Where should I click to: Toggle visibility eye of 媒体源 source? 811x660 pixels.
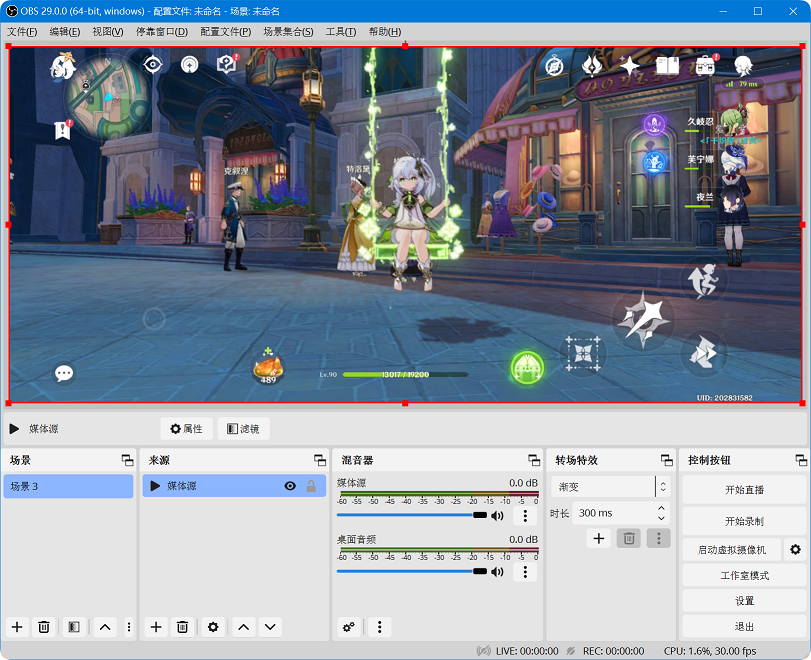[x=290, y=486]
